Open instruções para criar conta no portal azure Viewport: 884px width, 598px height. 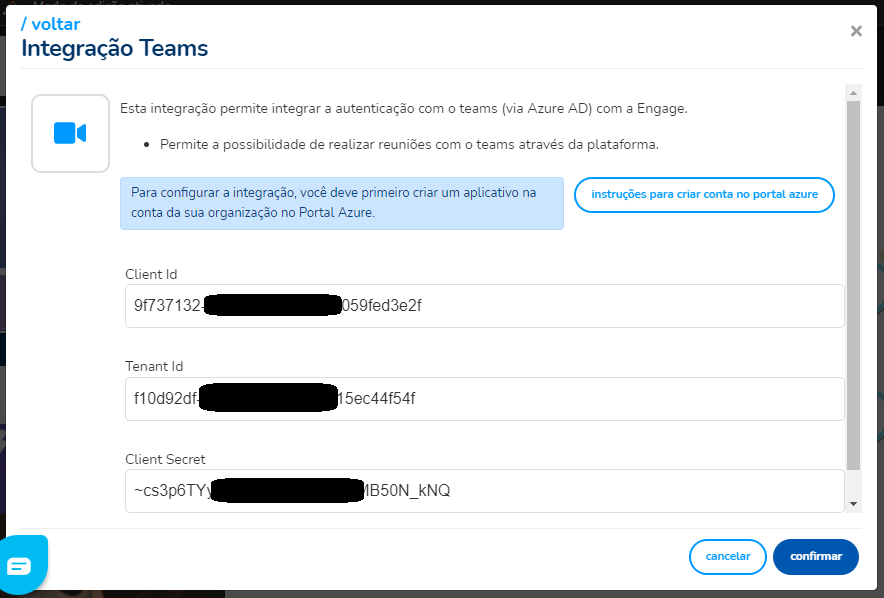(x=704, y=194)
